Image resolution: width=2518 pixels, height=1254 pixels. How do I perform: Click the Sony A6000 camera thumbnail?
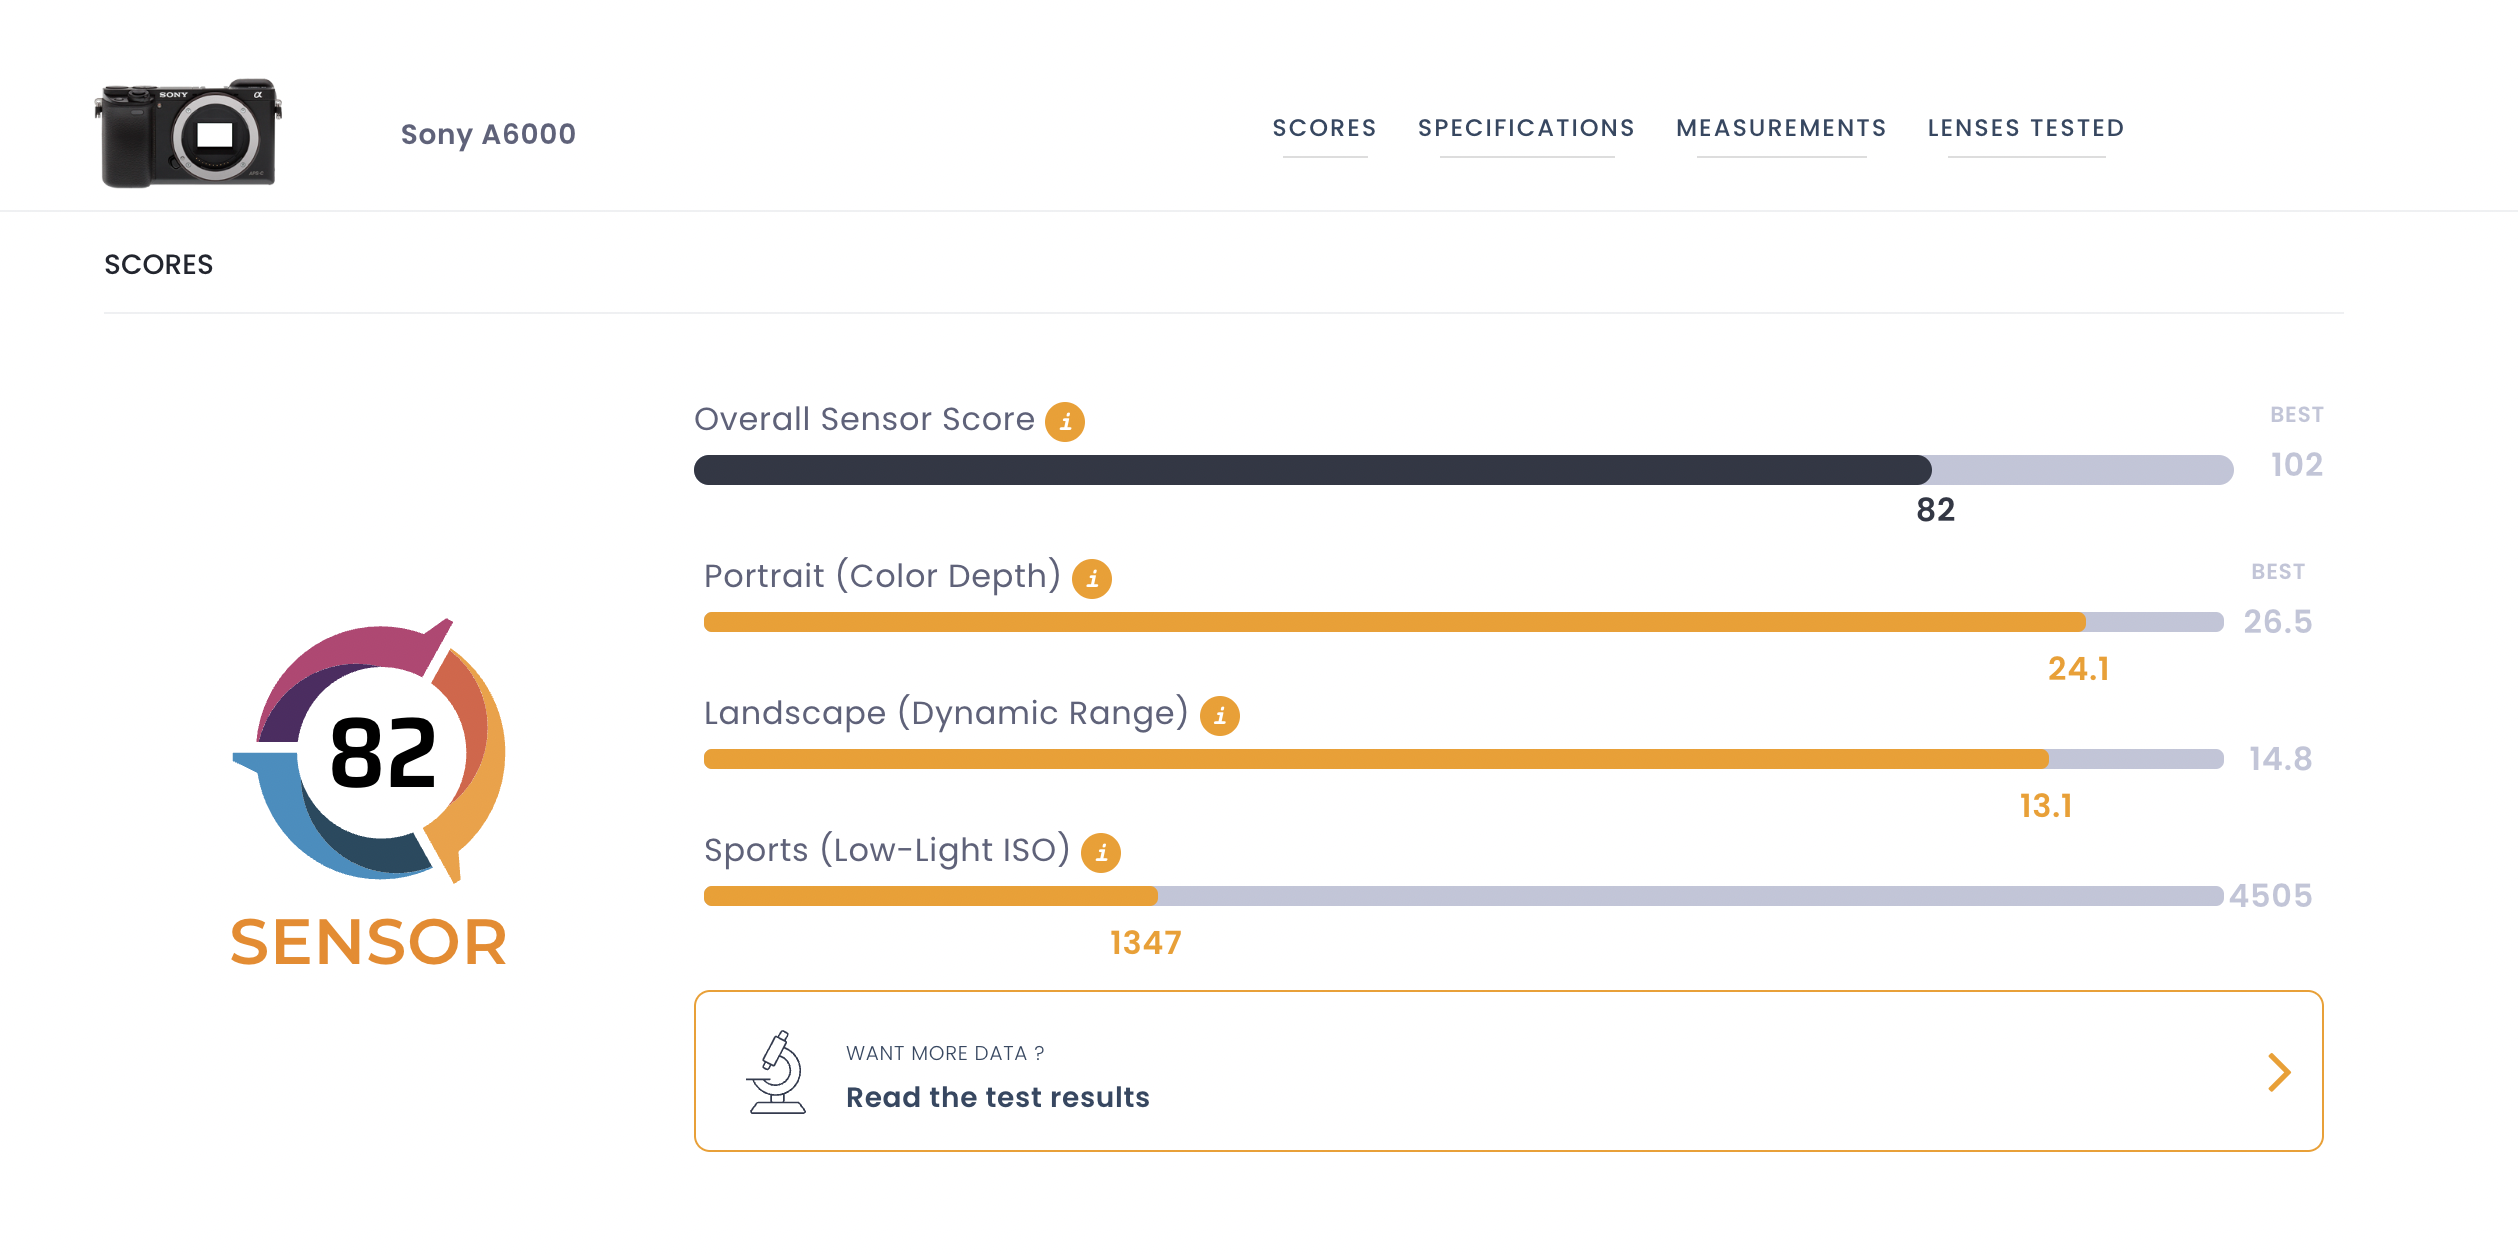click(189, 133)
